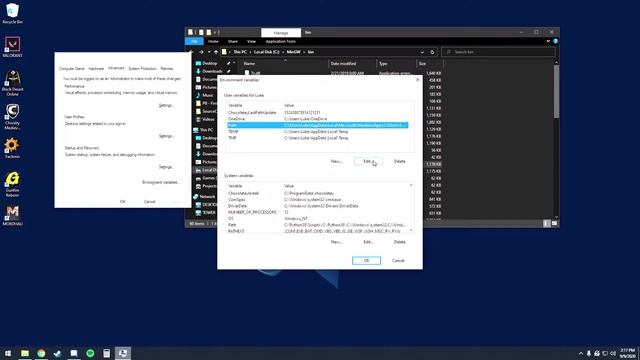Select the Manage contextual tab

[x=281, y=33]
